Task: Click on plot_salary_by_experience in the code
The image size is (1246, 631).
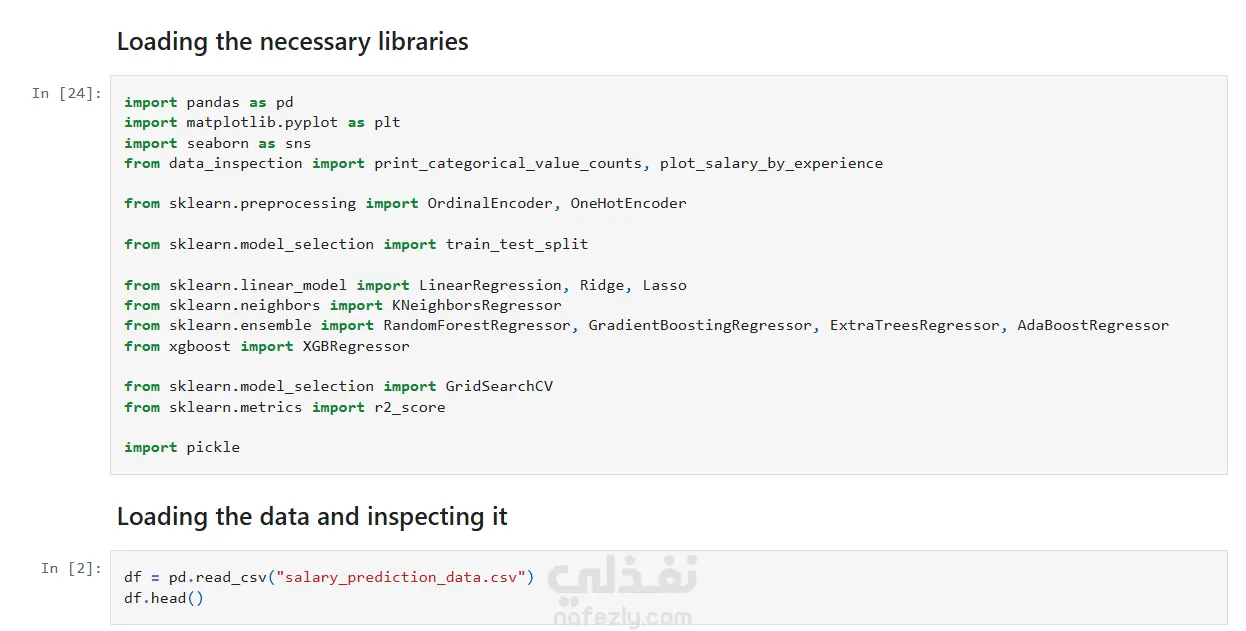Action: 771,163
